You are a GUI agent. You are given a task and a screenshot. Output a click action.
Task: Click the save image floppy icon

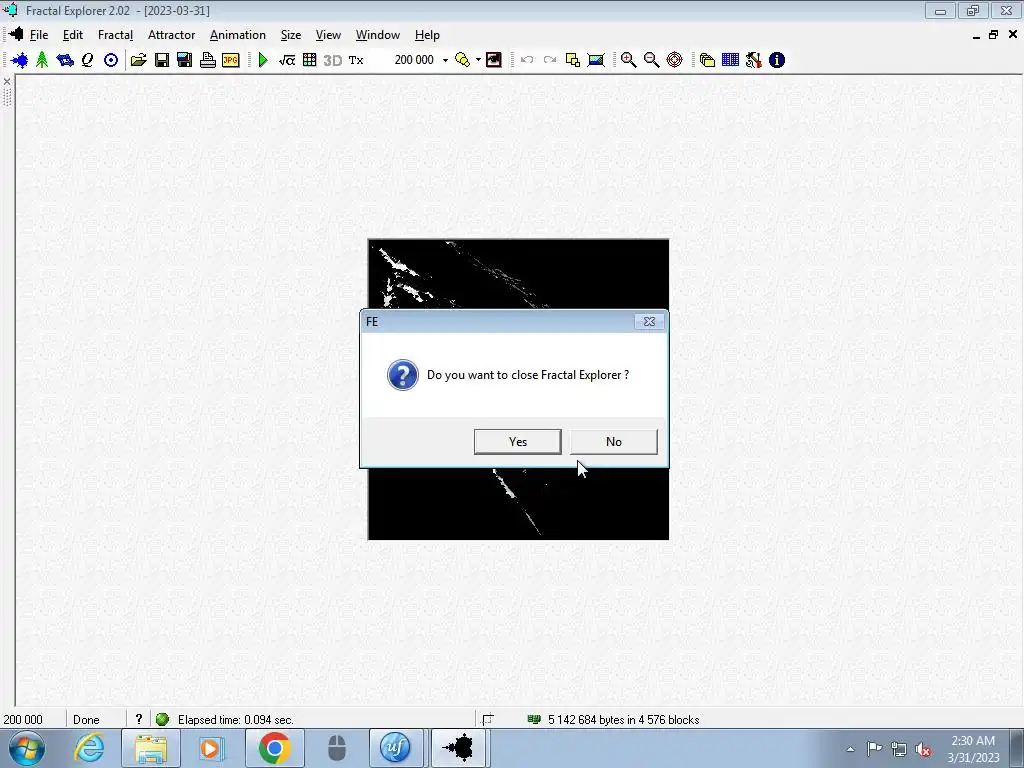185,60
